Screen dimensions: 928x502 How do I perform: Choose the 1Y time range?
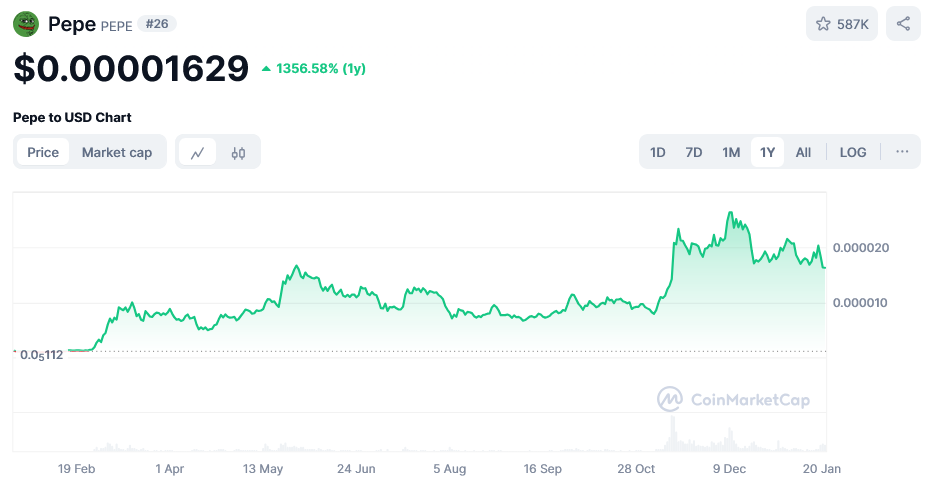point(767,152)
